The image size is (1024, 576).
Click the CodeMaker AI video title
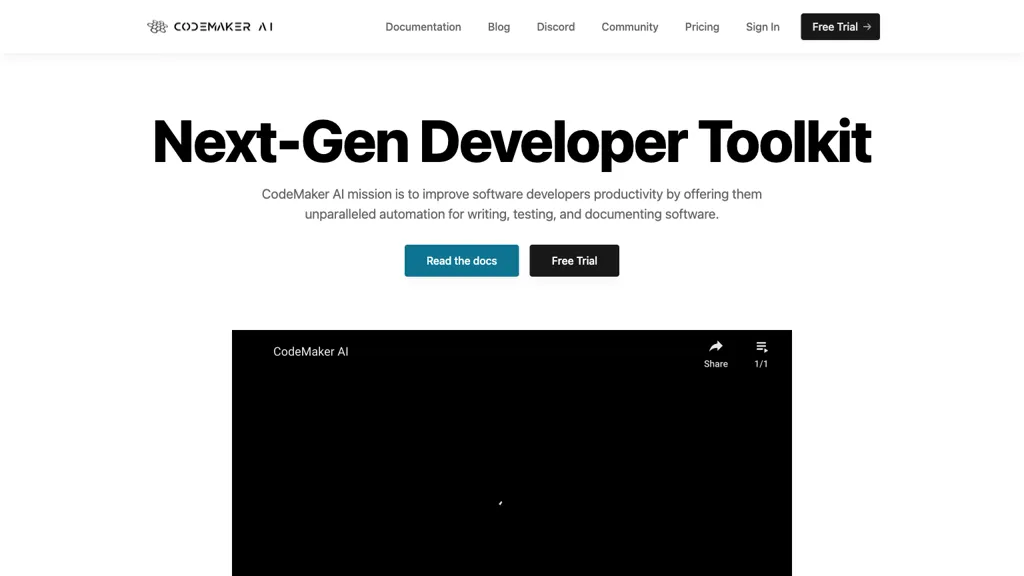coord(311,351)
